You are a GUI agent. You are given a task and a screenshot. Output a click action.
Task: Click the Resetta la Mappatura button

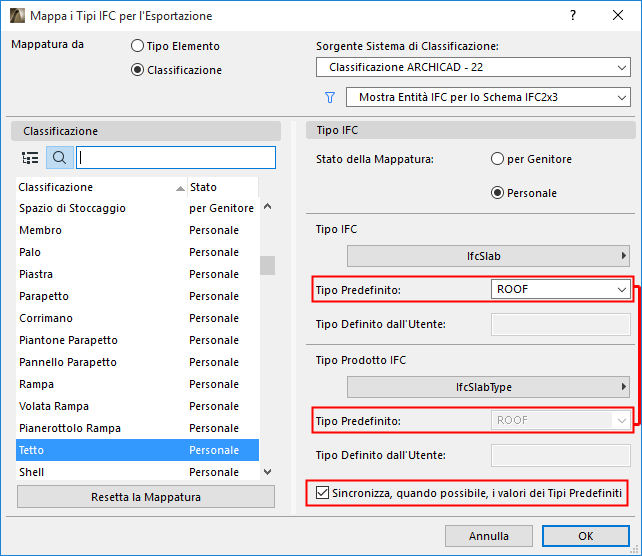[x=146, y=497]
